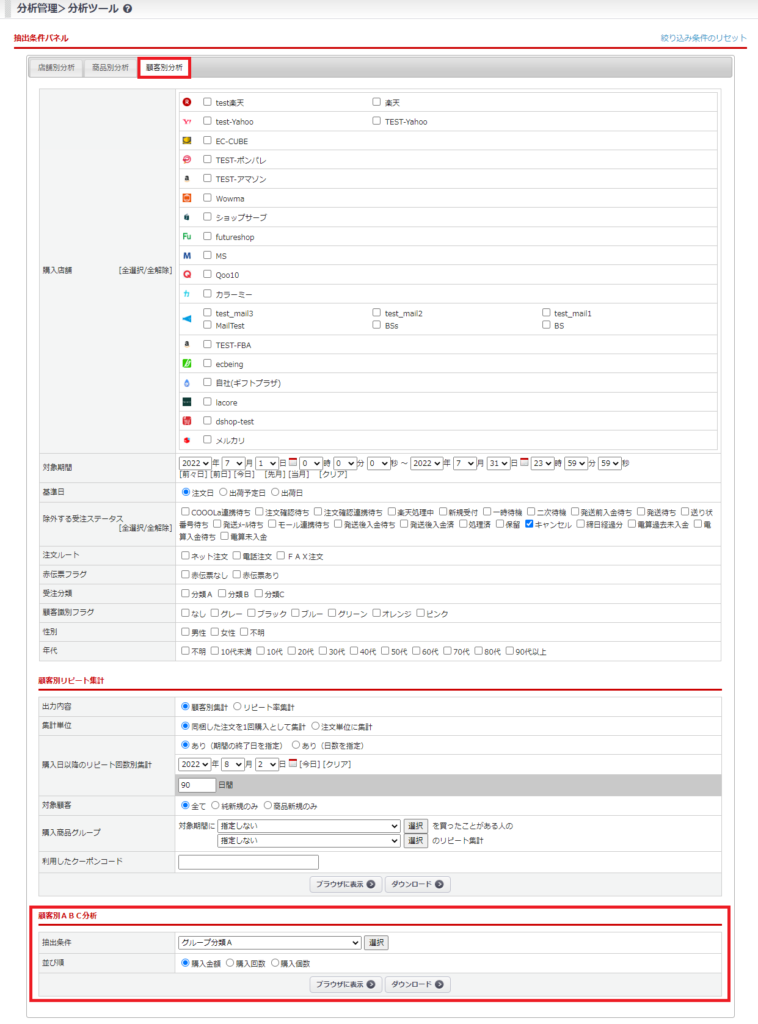
Task: Open the help icon beside 分析ツール title
Action: click(127, 8)
